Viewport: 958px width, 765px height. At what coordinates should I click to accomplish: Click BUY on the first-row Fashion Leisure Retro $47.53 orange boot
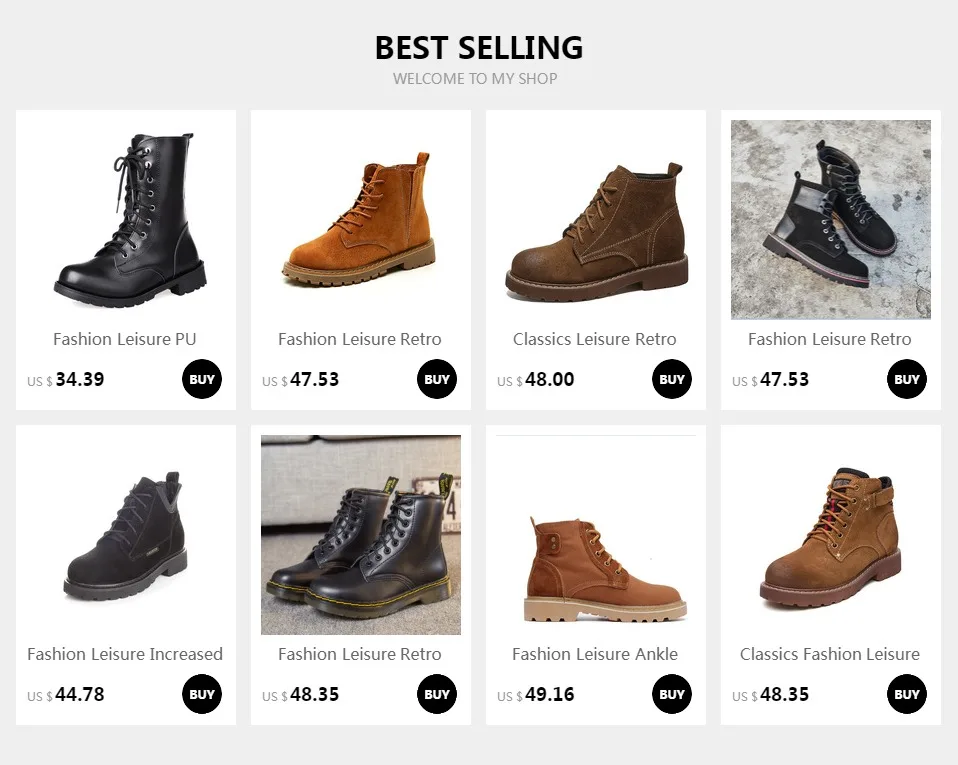437,379
